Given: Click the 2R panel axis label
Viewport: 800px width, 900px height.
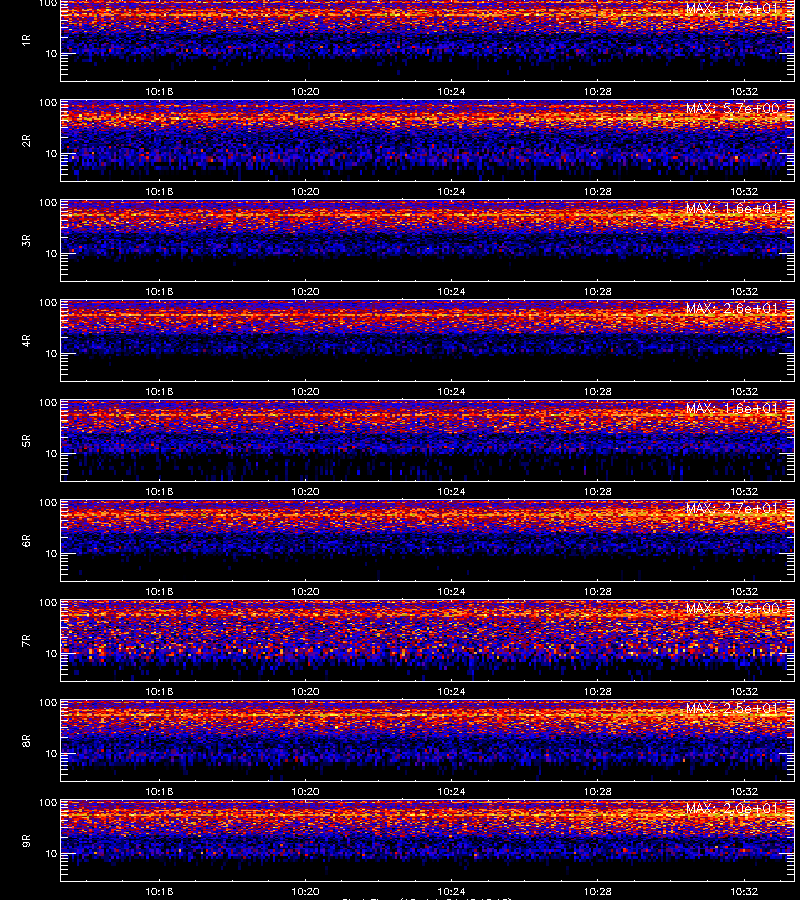Looking at the screenshot, I should (x=26, y=141).
